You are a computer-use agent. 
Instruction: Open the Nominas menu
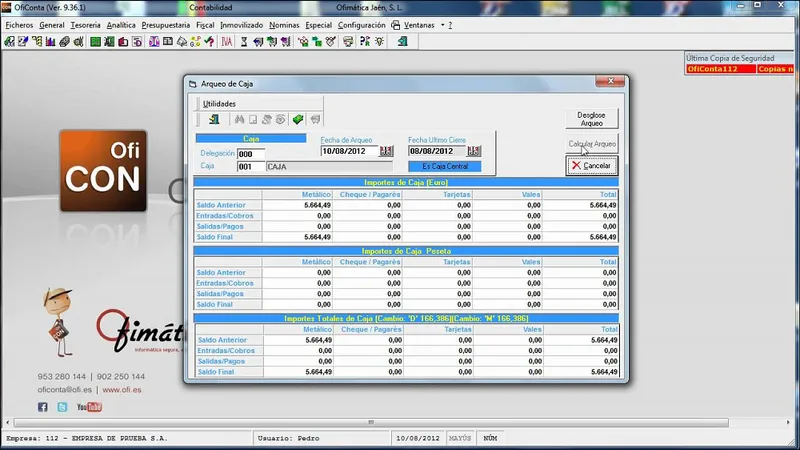(x=284, y=25)
